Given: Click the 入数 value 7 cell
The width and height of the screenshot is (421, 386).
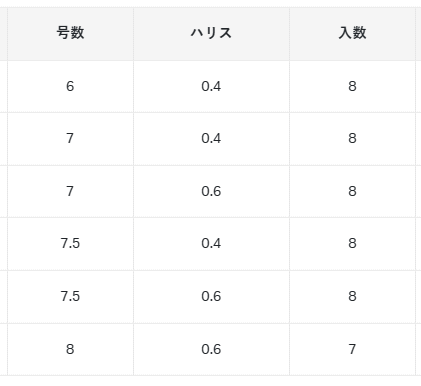Looking at the screenshot, I should pyautogui.click(x=352, y=349).
